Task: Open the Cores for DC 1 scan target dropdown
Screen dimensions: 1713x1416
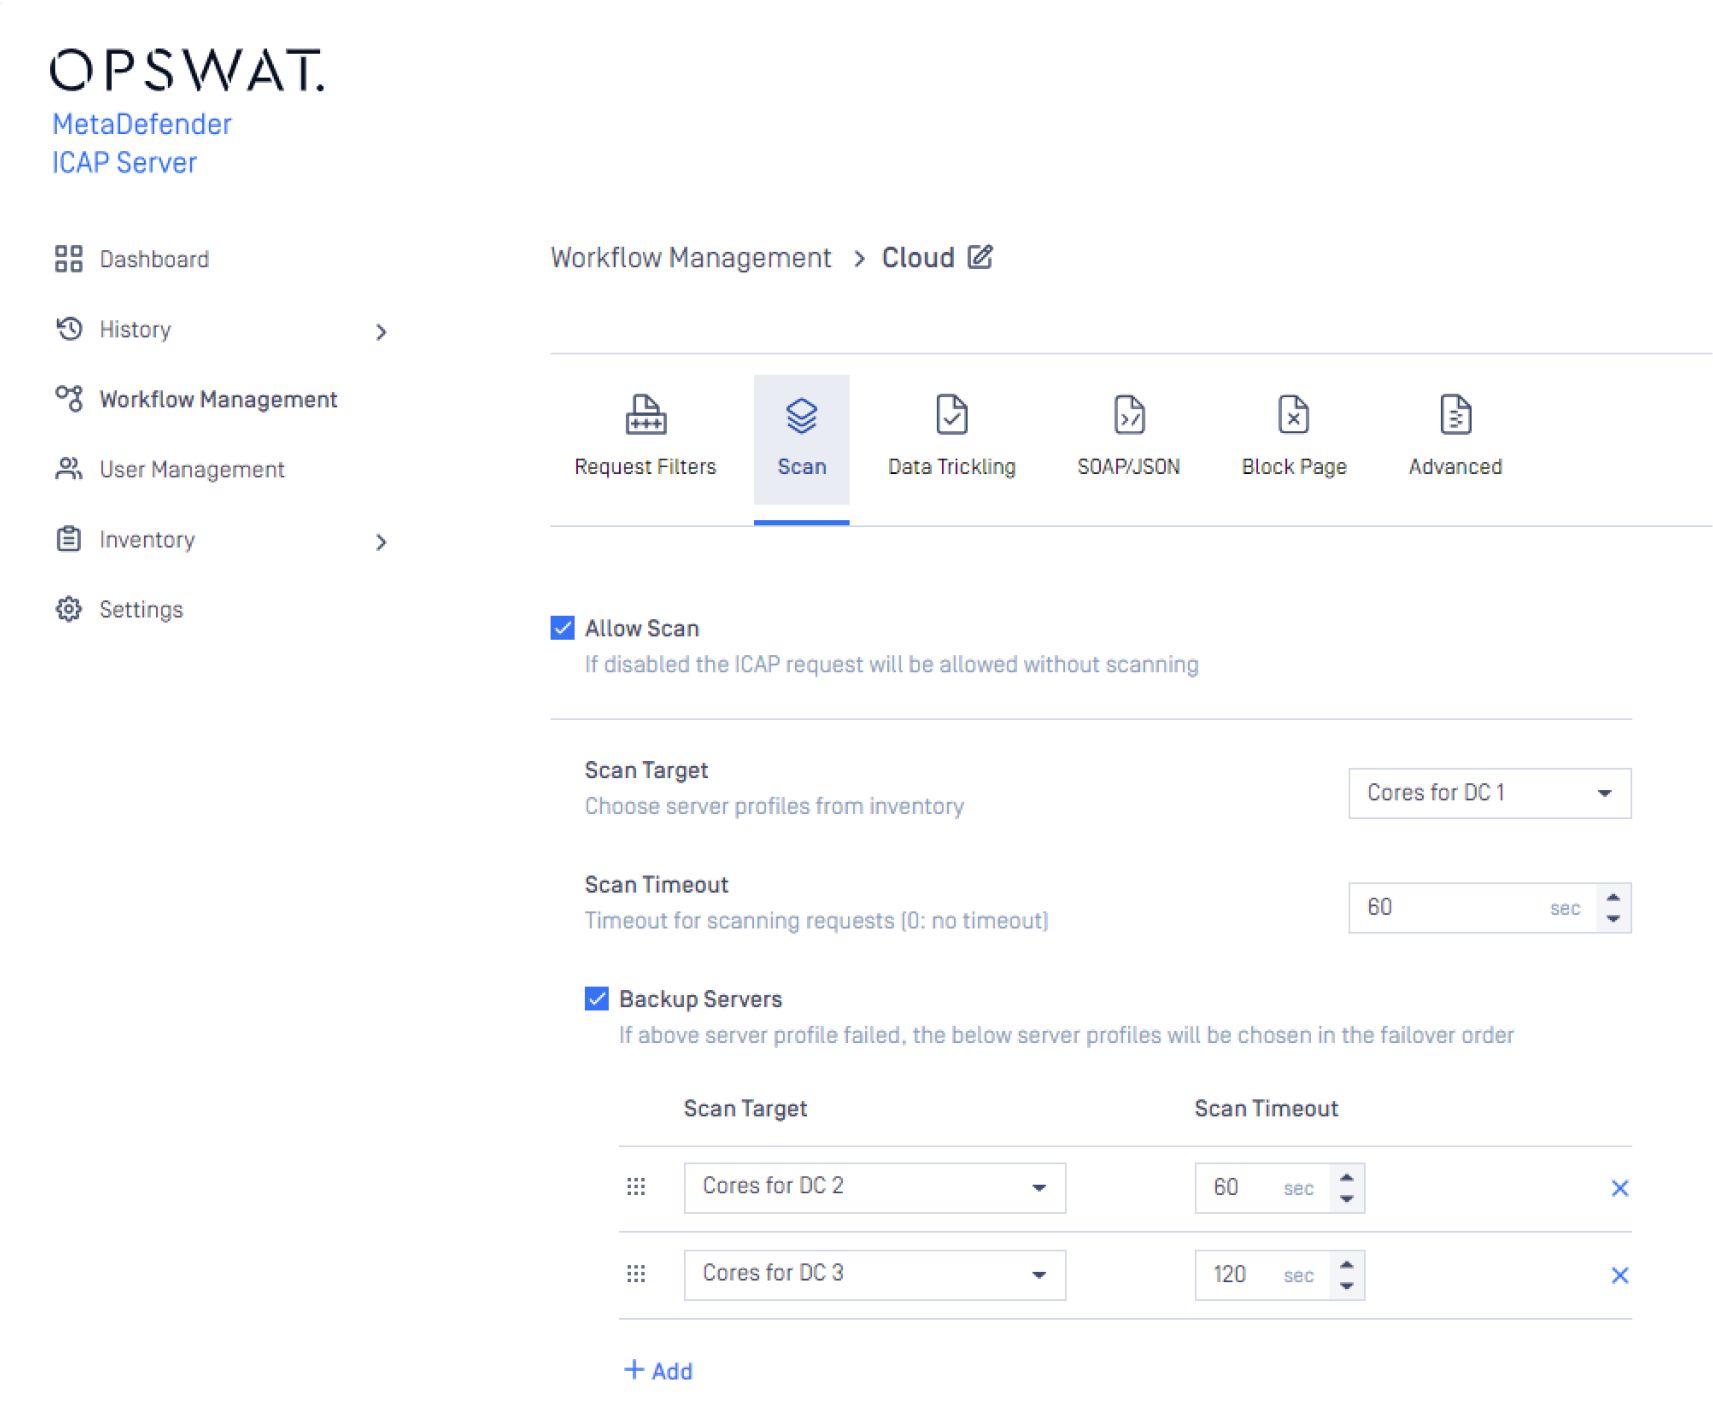Action: point(1488,793)
